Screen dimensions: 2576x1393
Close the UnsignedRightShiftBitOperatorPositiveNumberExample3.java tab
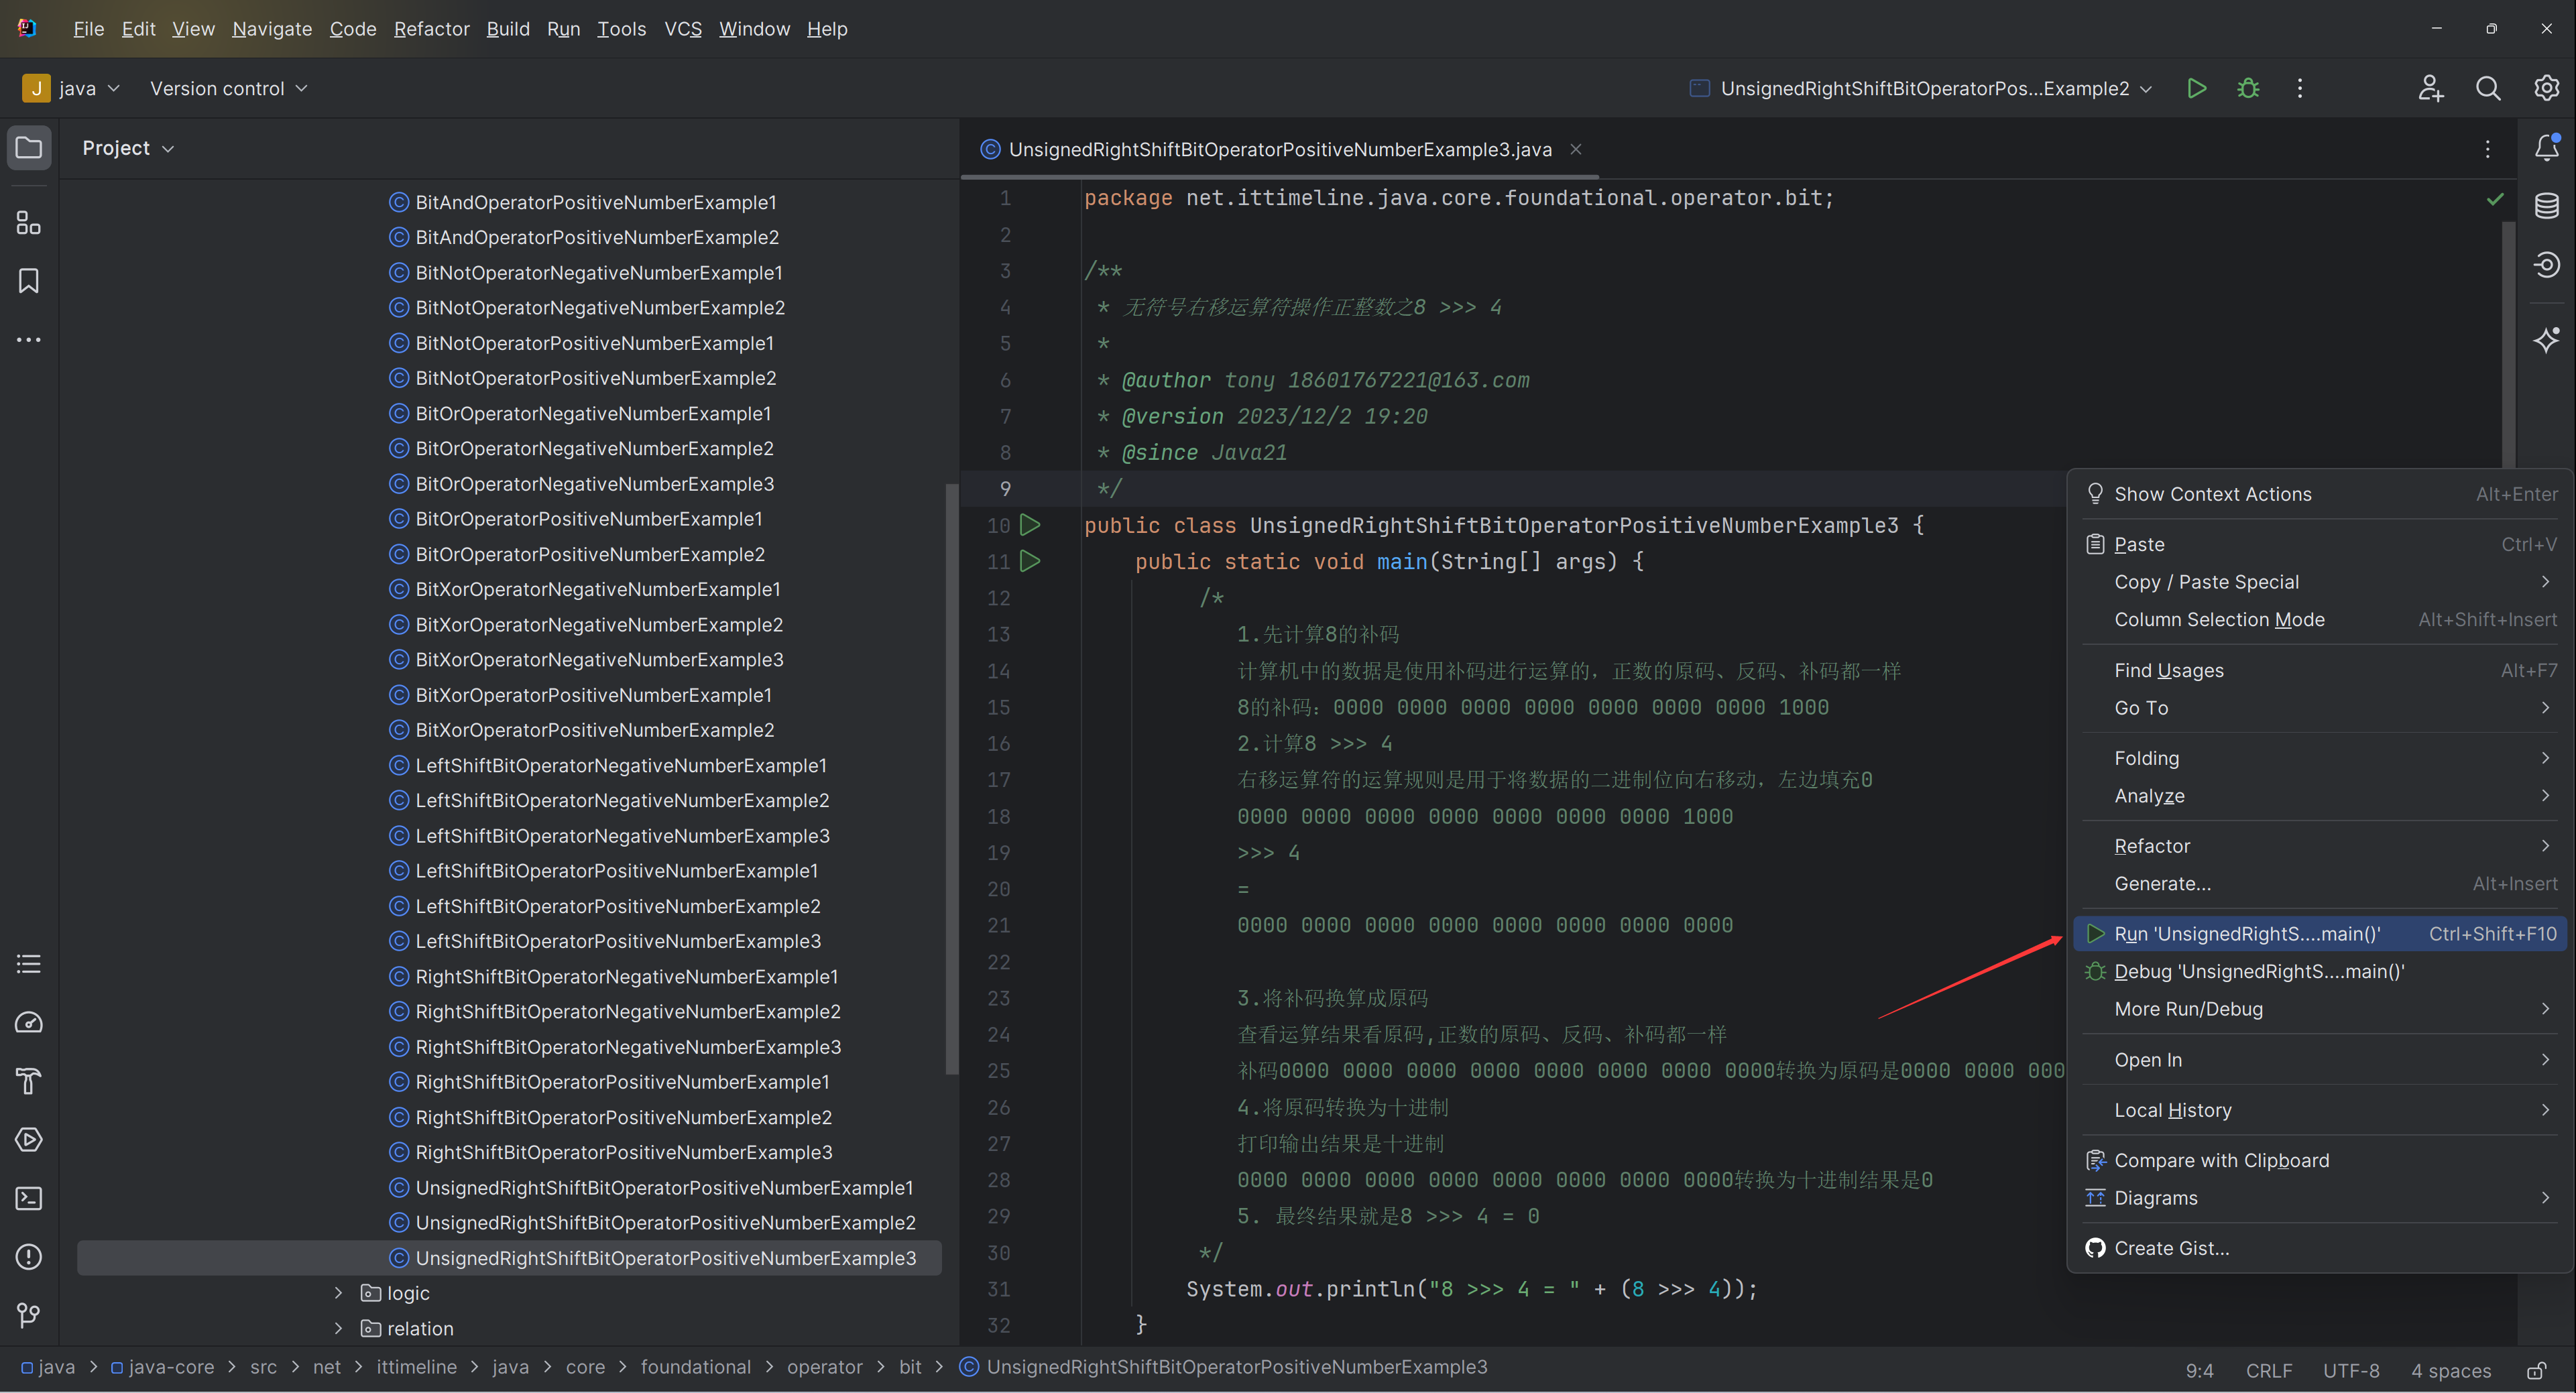click(x=1576, y=149)
